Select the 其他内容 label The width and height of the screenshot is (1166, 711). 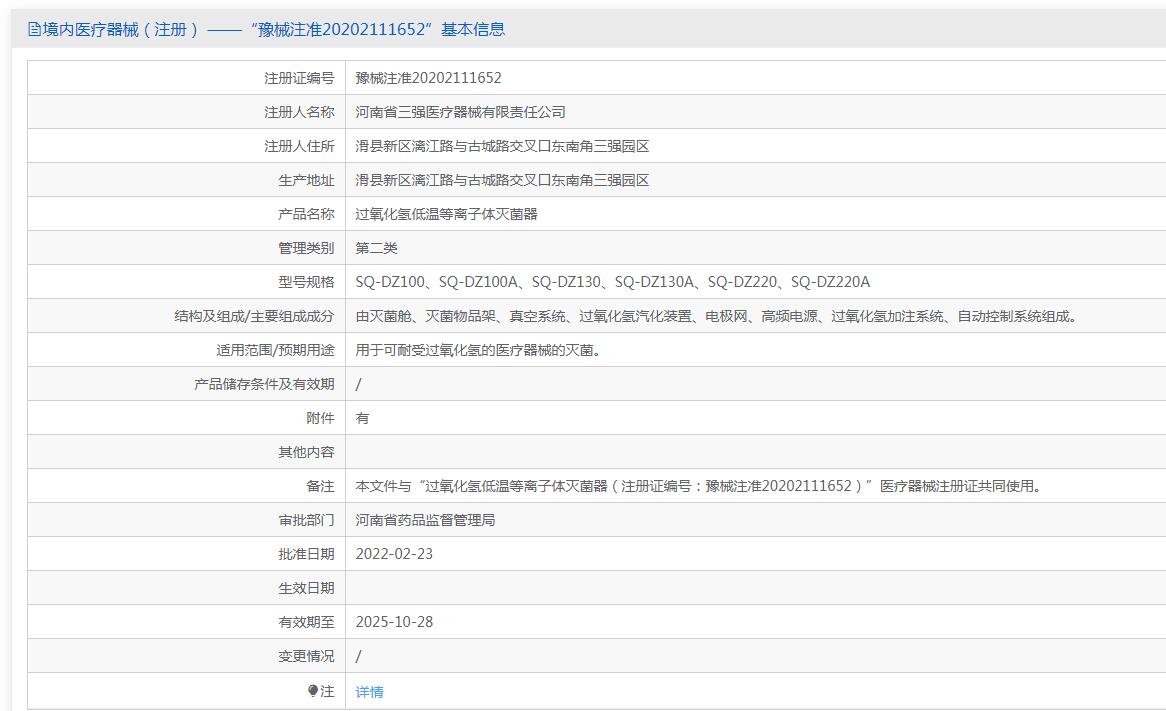[306, 452]
